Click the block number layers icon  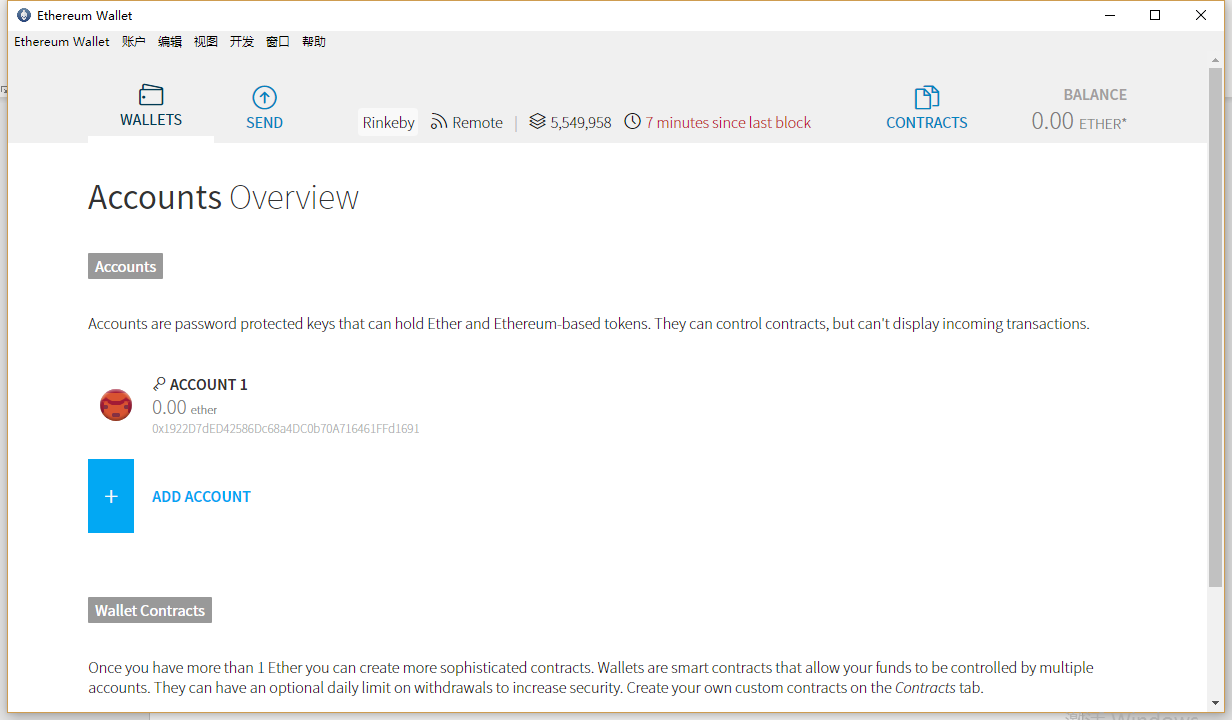[x=537, y=122]
